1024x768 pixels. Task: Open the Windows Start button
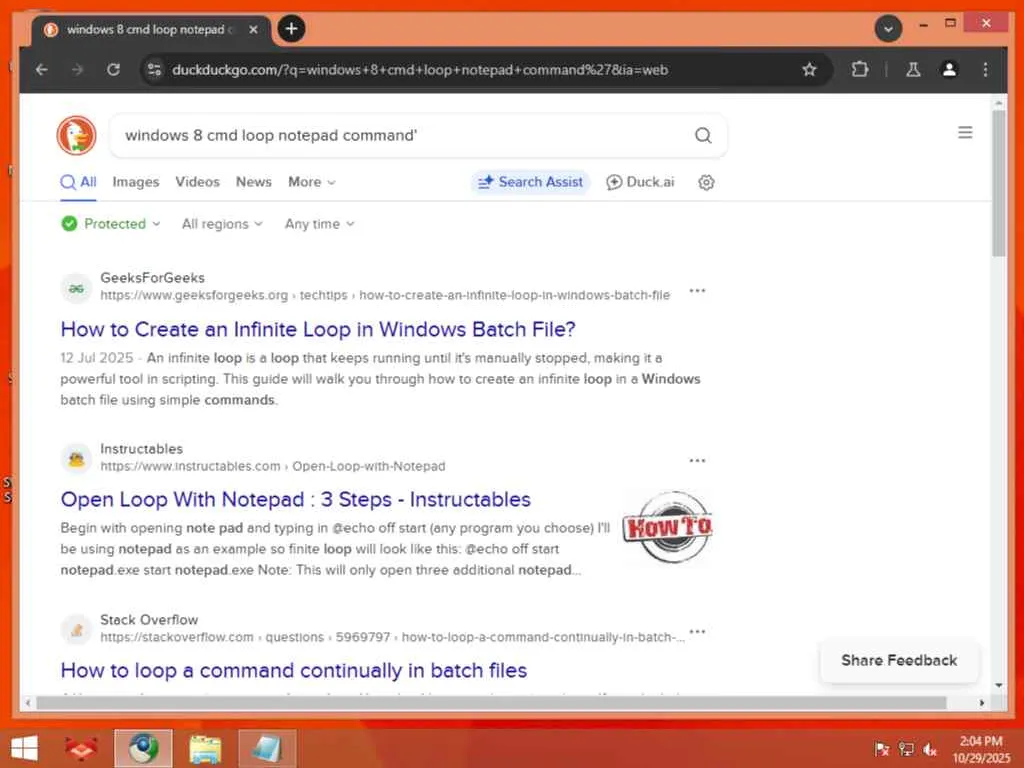(24, 748)
